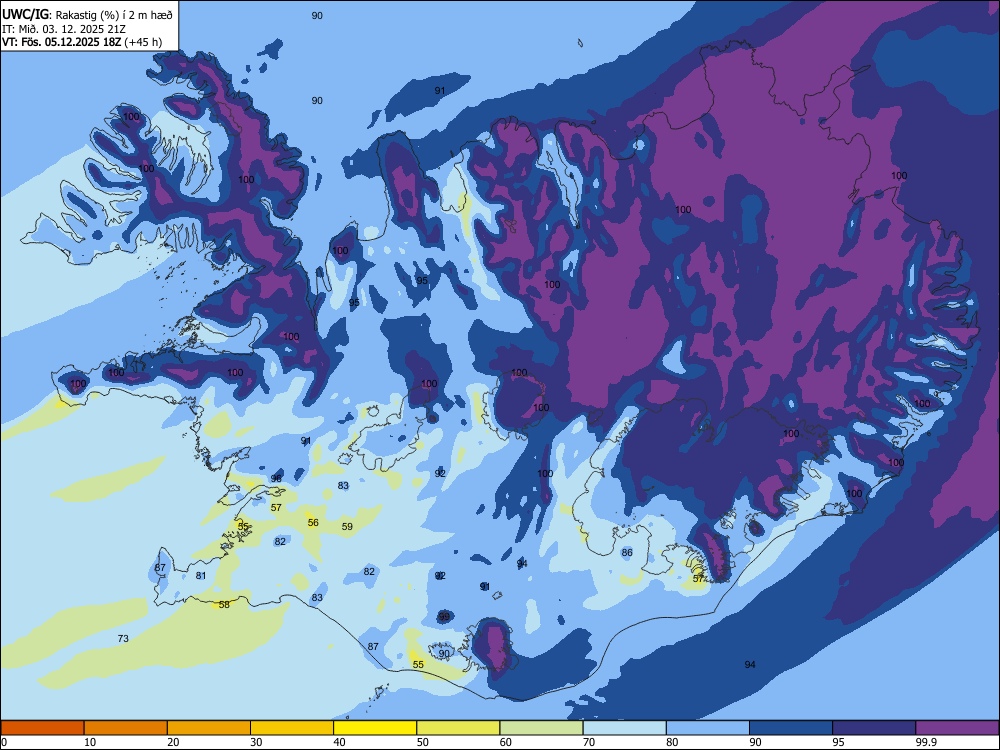The width and height of the screenshot is (1000, 750).
Task: Select the legend tick label '20'
Action: pyautogui.click(x=173, y=742)
